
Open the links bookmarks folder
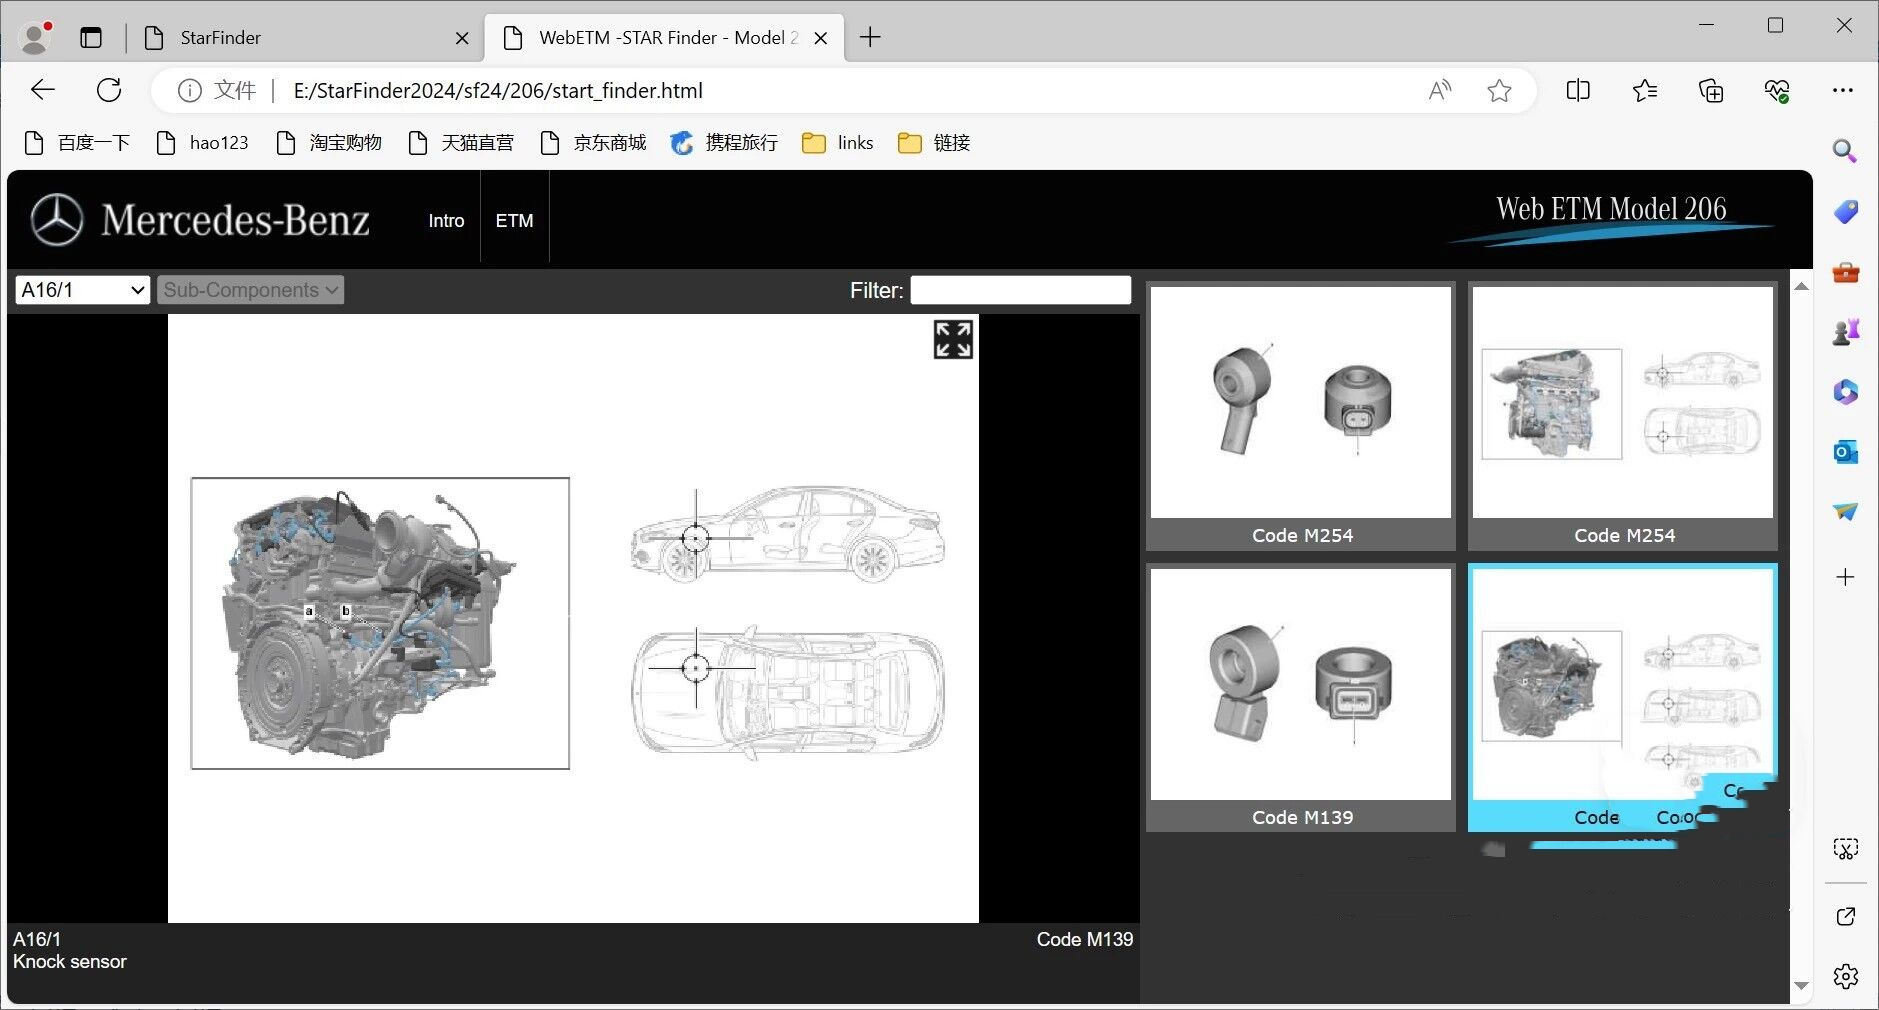tap(838, 143)
